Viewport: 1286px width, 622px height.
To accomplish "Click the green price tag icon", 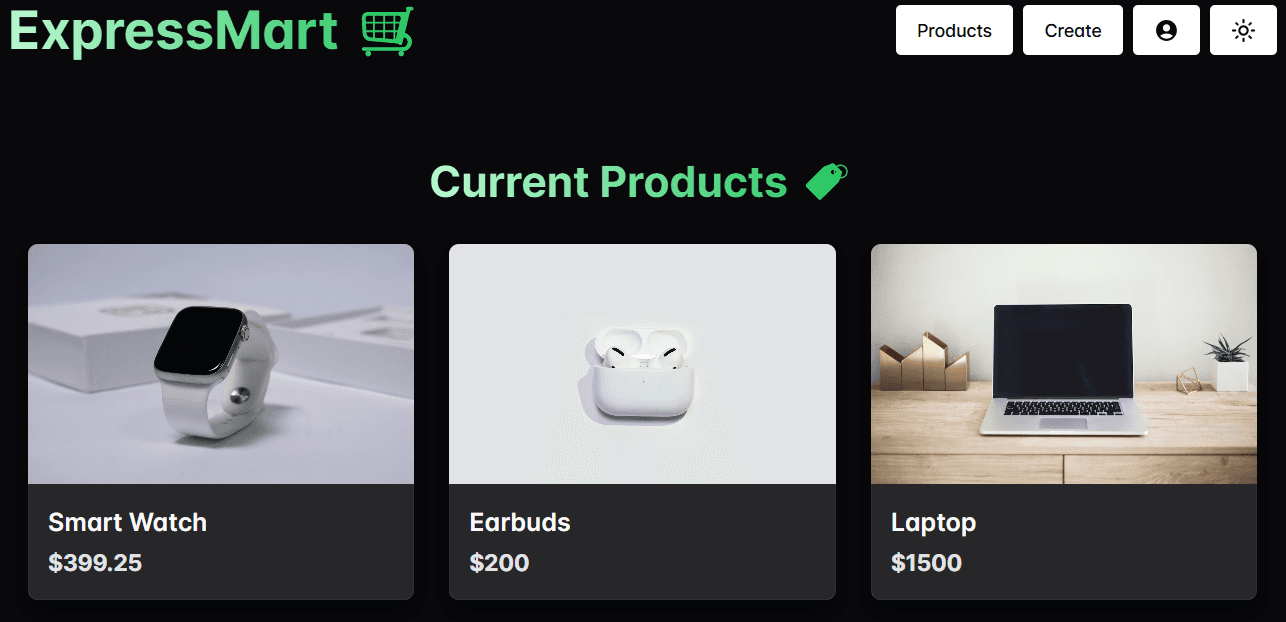I will [827, 182].
